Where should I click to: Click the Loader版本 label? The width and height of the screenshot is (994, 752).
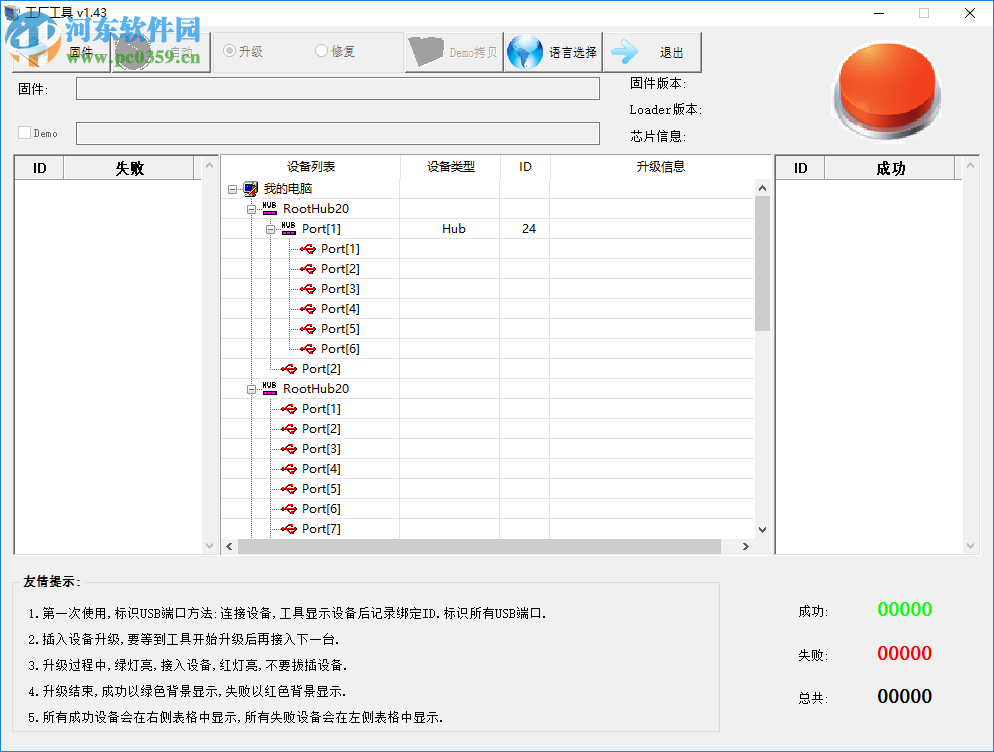tap(665, 110)
